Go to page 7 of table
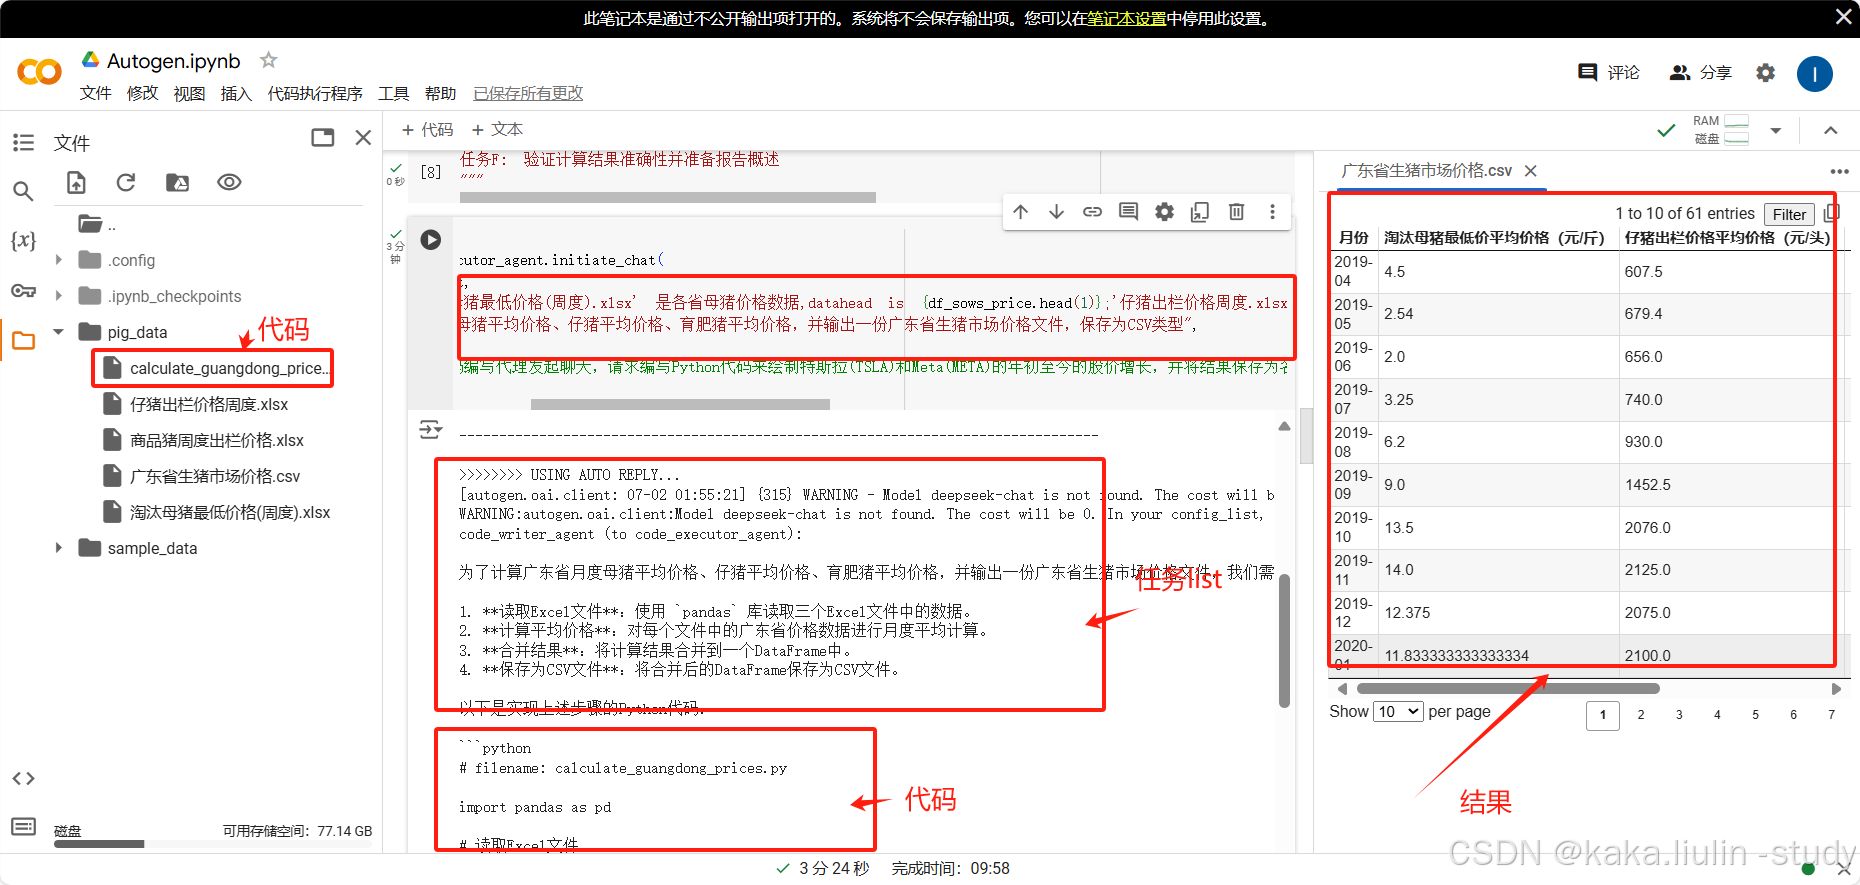This screenshot has width=1860, height=885. 1831,715
